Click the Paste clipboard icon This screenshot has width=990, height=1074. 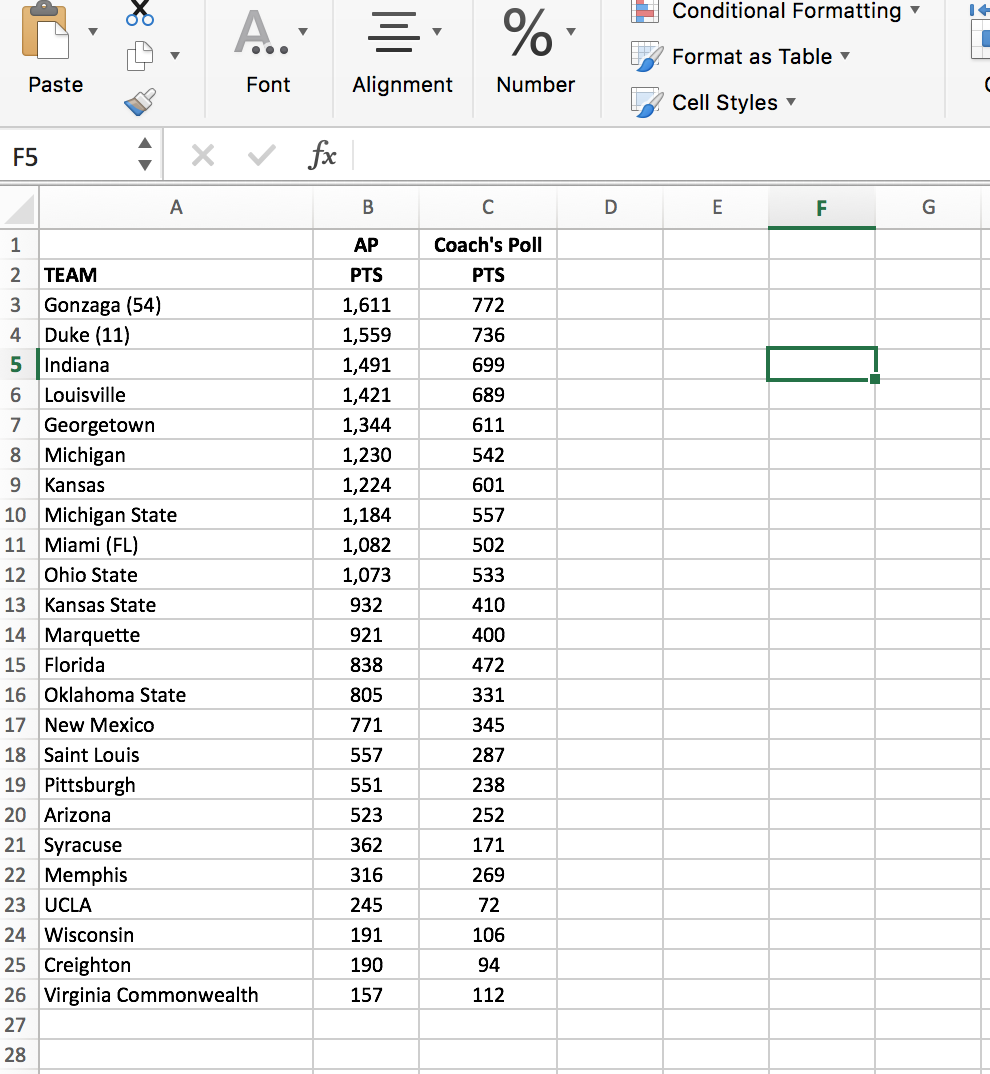click(x=45, y=32)
